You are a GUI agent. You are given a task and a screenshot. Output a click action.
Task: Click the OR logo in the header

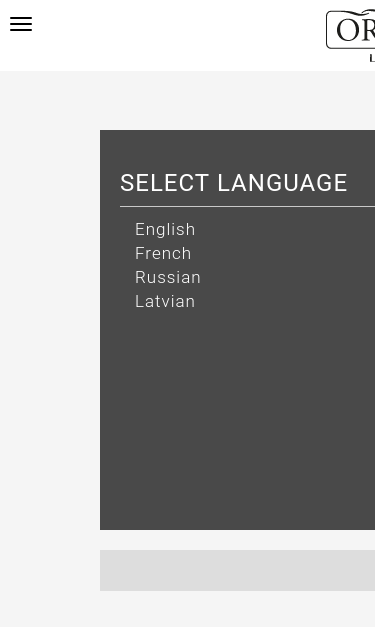click(351, 30)
